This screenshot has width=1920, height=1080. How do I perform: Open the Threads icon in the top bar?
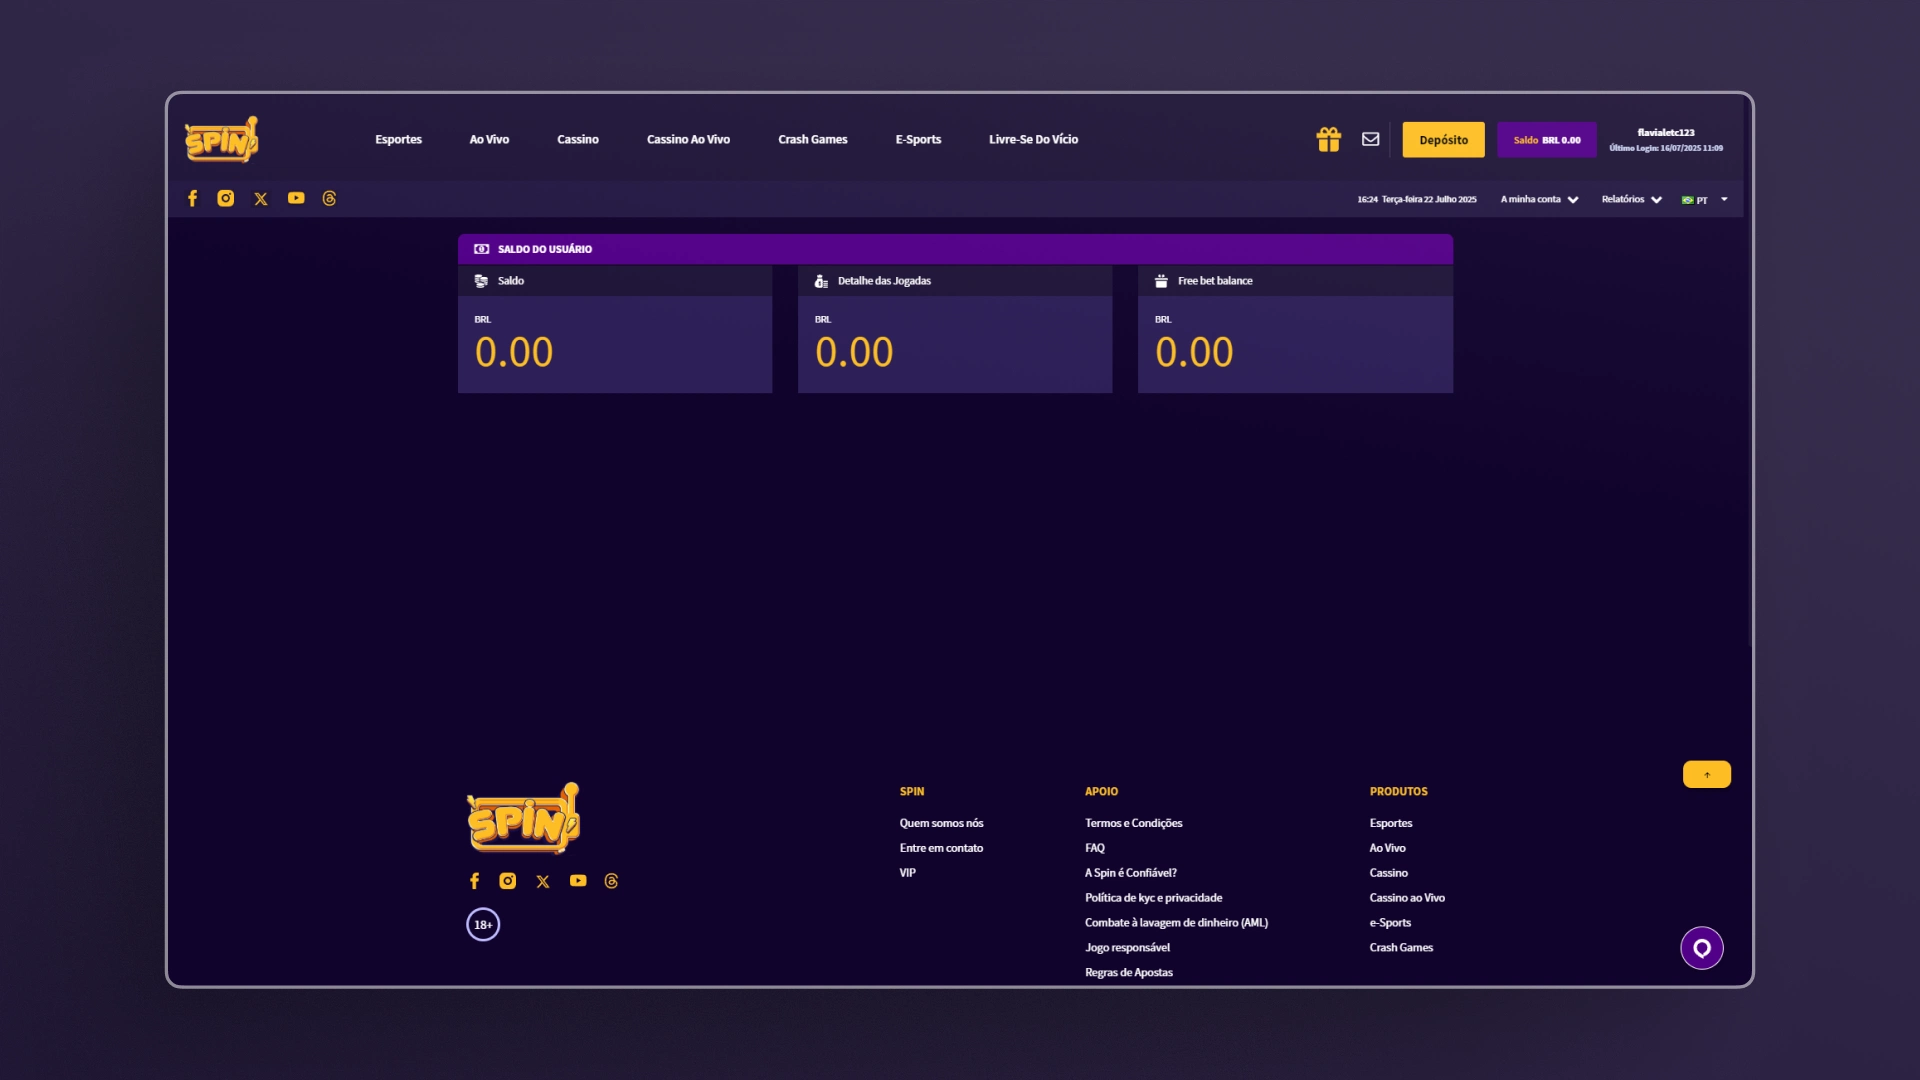pyautogui.click(x=330, y=198)
